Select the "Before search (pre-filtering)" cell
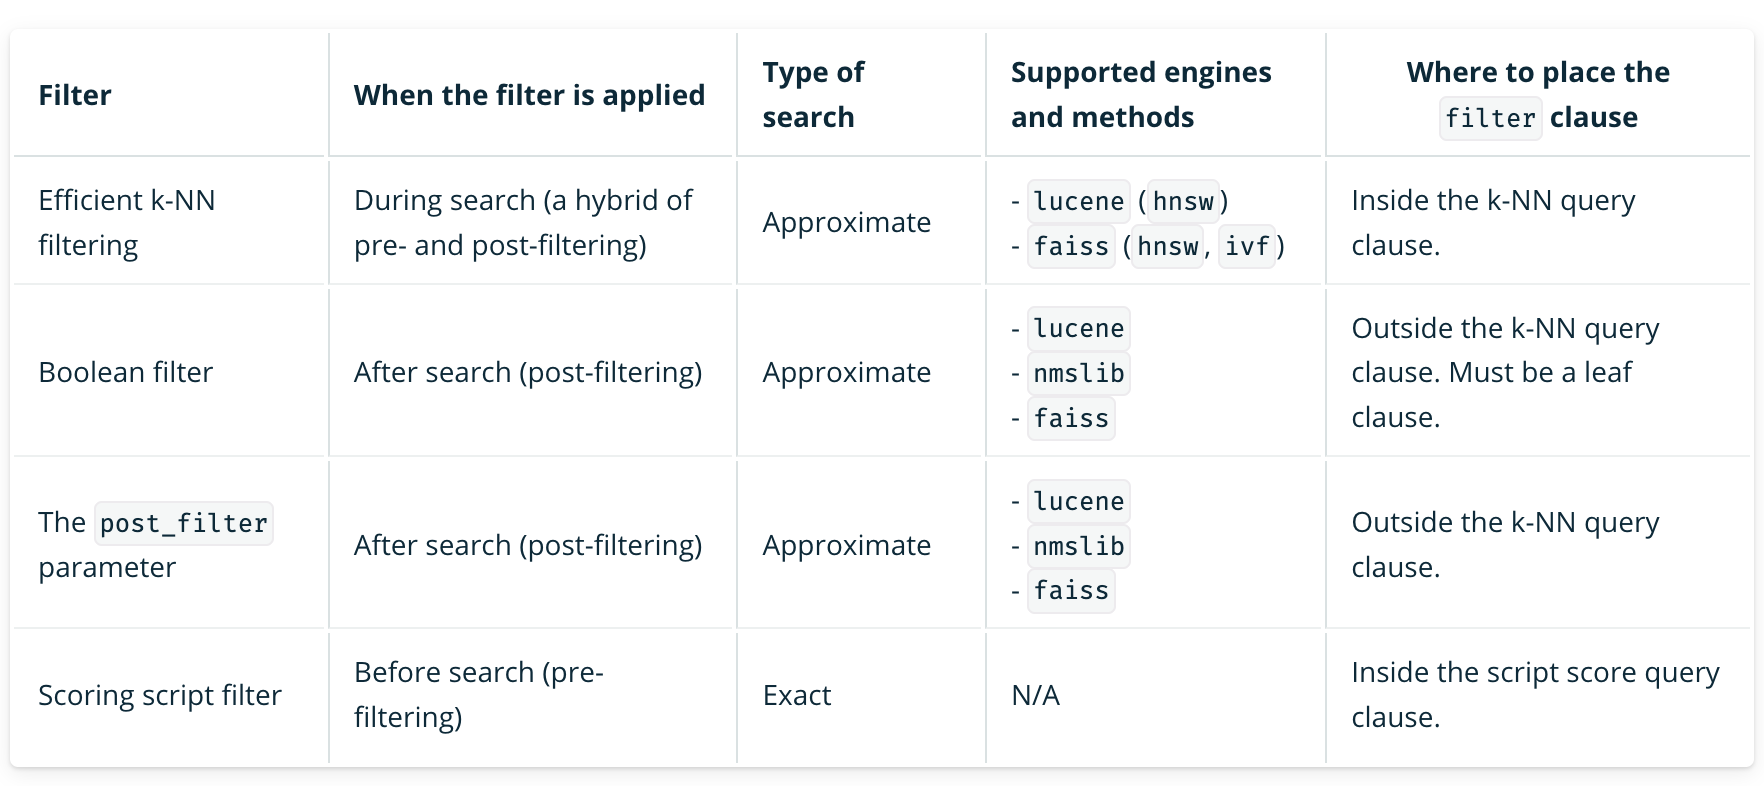The image size is (1764, 786). (x=479, y=694)
